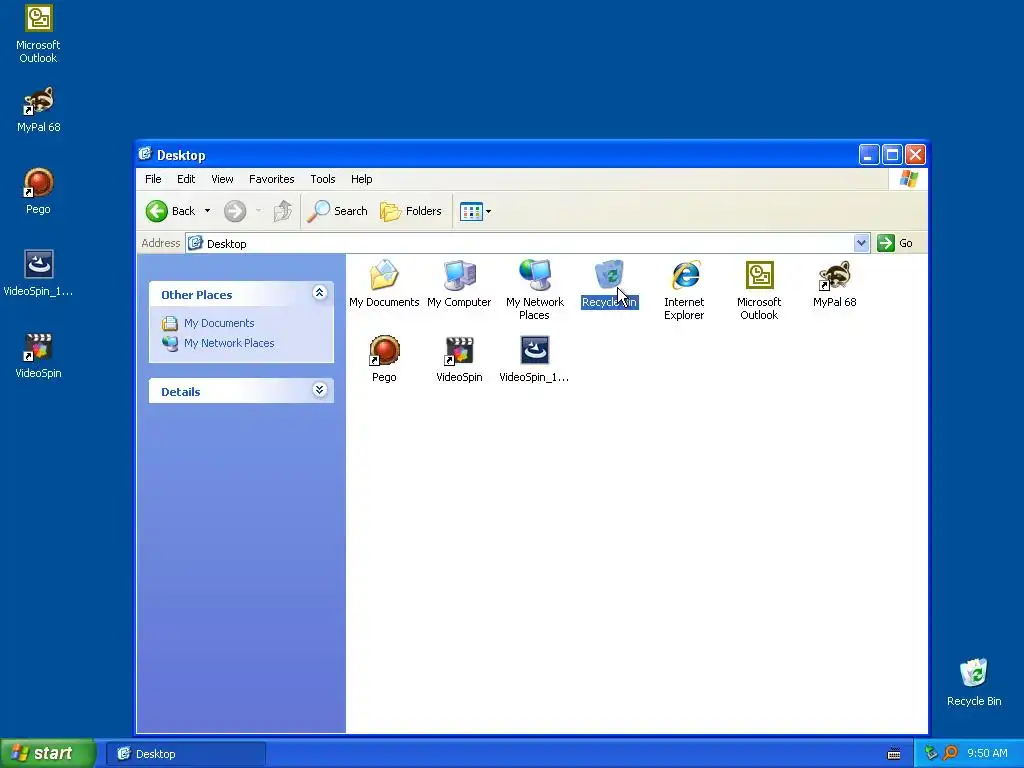
Task: Collapse the Other Places panel
Action: point(319,293)
